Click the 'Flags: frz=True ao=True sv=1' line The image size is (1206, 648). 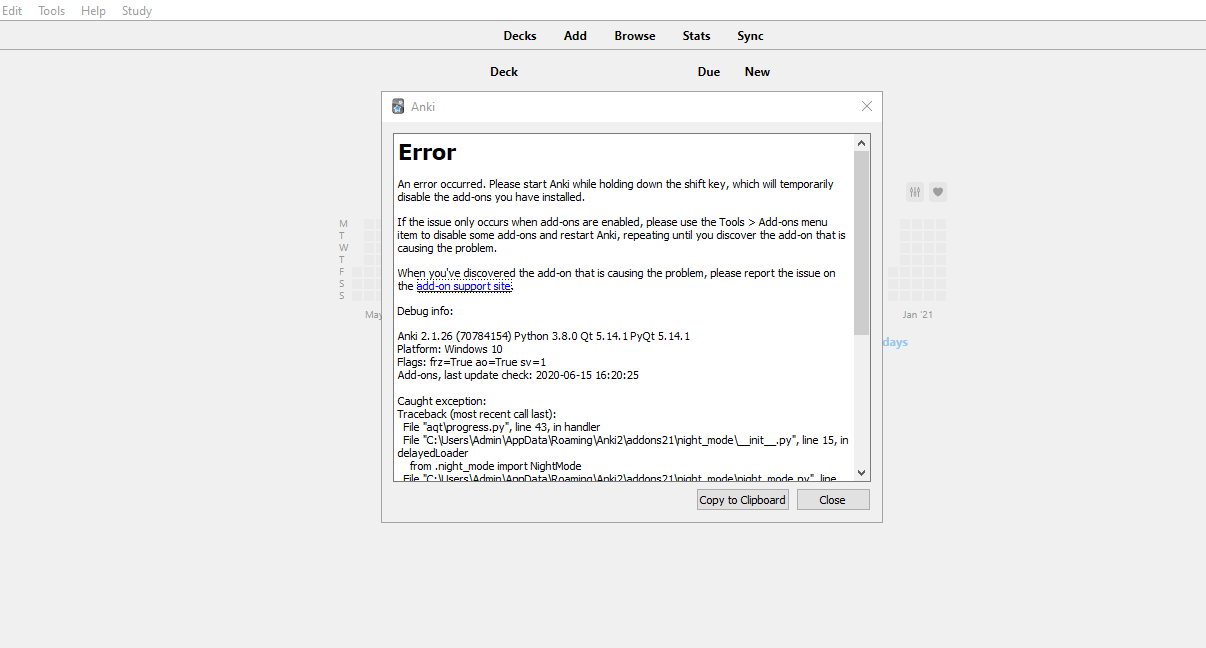pos(472,362)
